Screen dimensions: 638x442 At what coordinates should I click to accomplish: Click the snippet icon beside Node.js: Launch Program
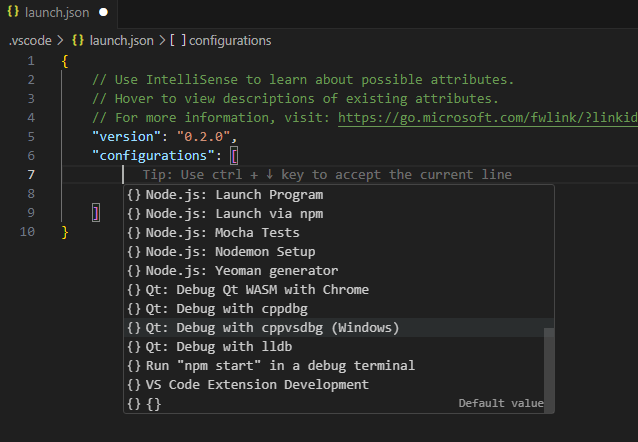[134, 195]
